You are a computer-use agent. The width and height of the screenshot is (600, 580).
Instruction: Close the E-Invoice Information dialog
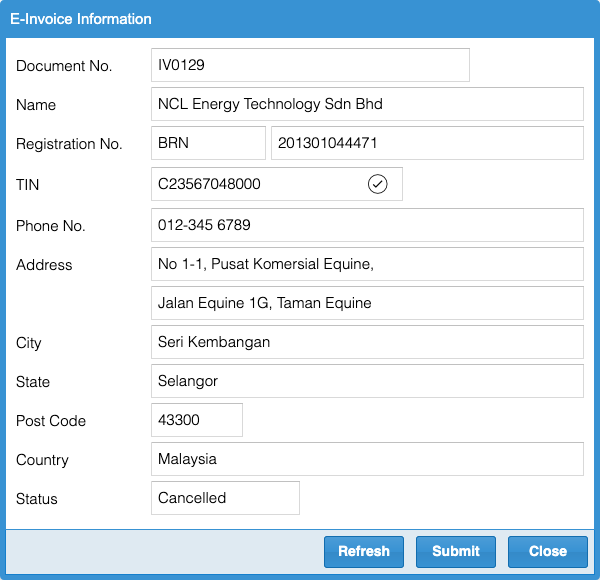click(548, 552)
